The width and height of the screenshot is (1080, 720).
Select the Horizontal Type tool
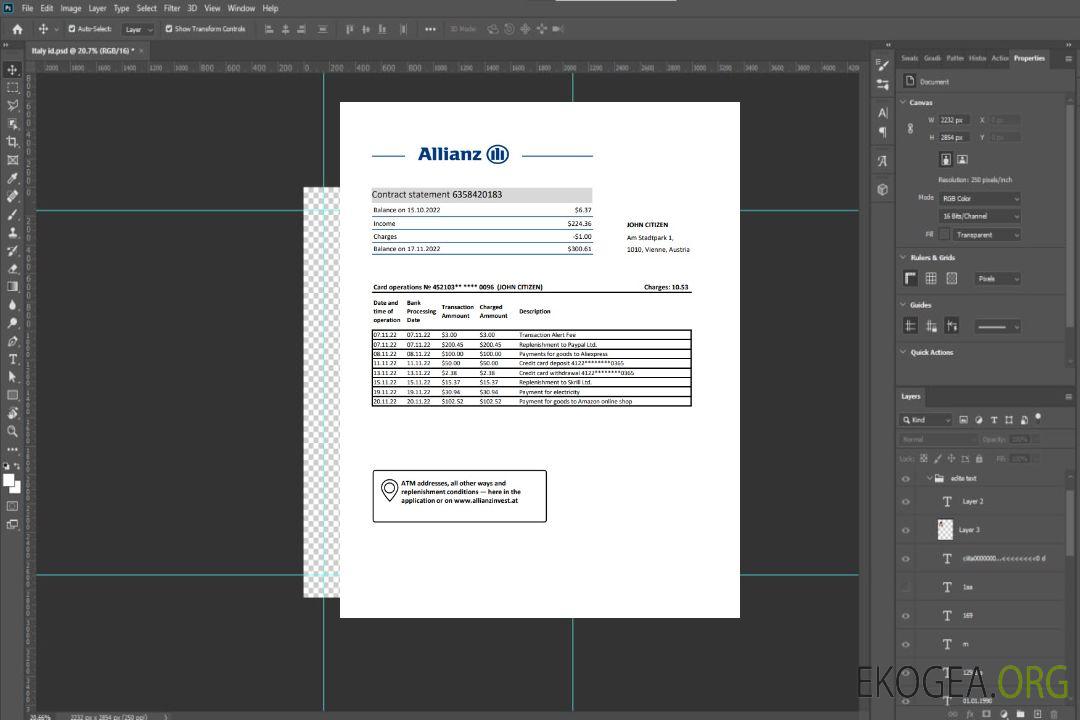[12, 359]
